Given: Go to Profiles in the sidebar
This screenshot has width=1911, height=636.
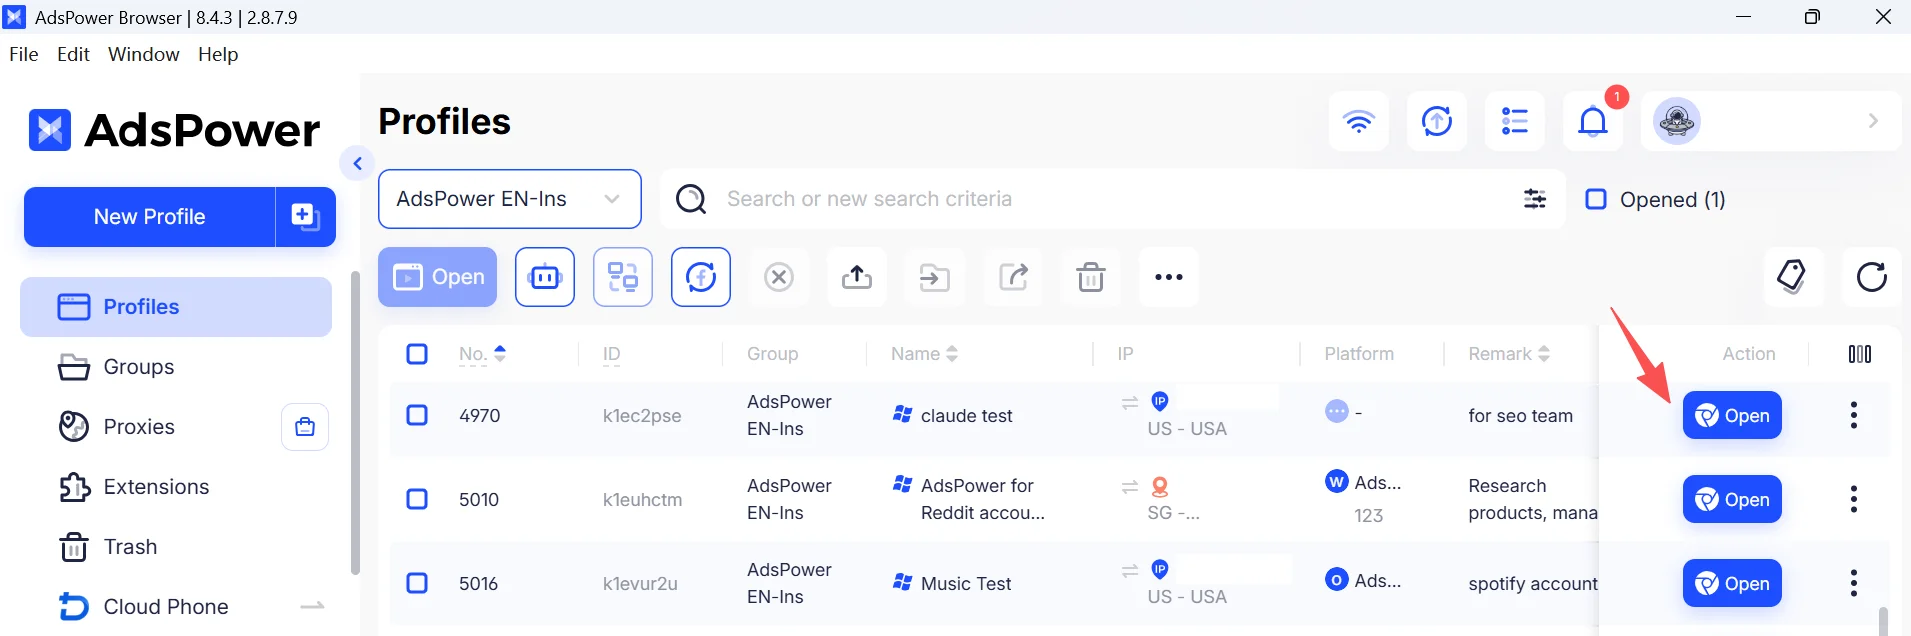Looking at the screenshot, I should pyautogui.click(x=176, y=307).
